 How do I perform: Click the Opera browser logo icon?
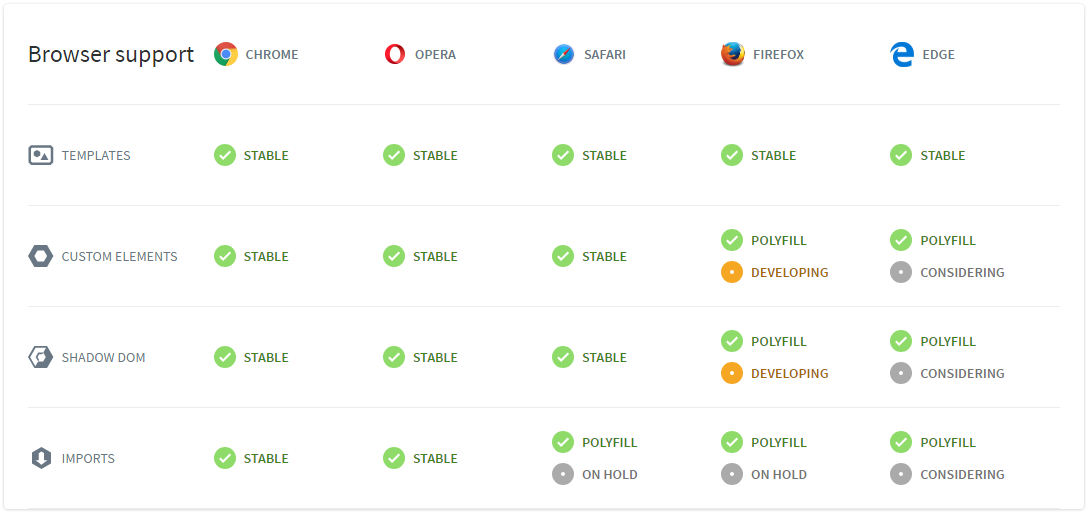click(395, 54)
